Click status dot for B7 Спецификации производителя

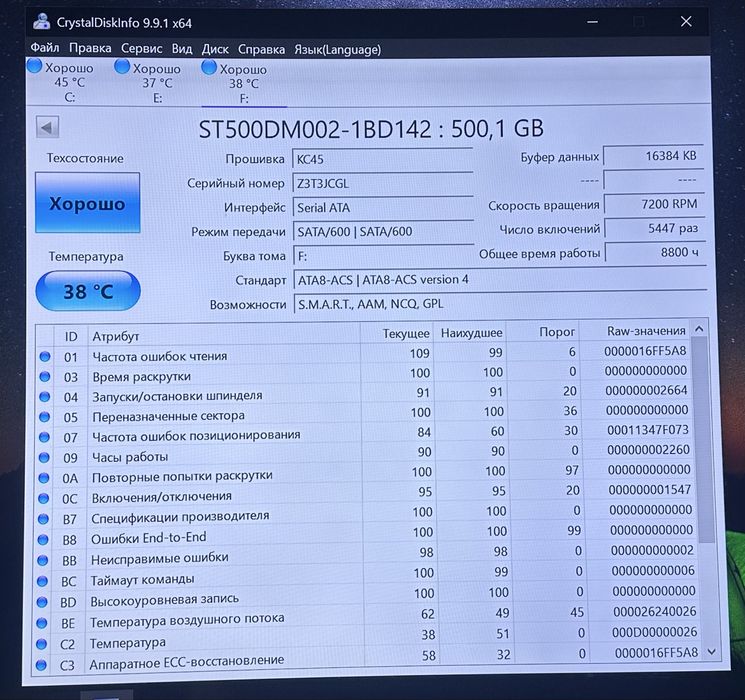pyautogui.click(x=43, y=519)
